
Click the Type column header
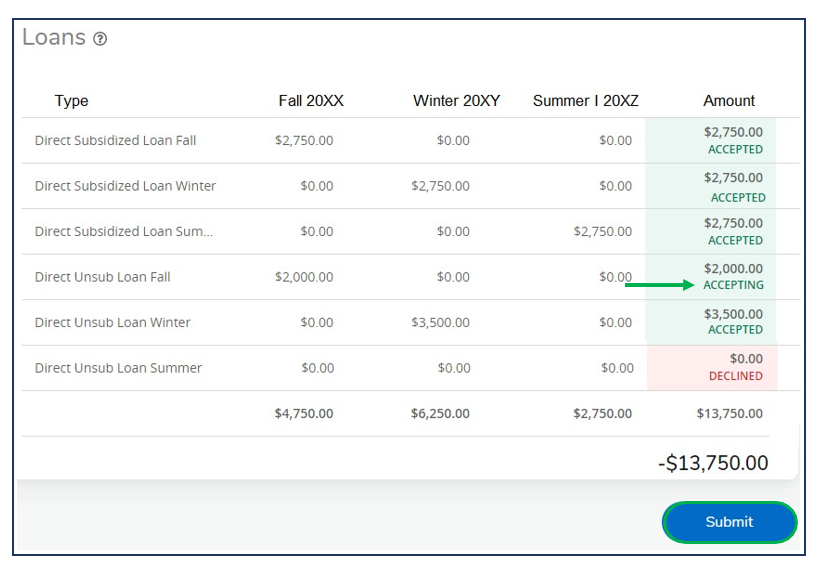click(71, 101)
